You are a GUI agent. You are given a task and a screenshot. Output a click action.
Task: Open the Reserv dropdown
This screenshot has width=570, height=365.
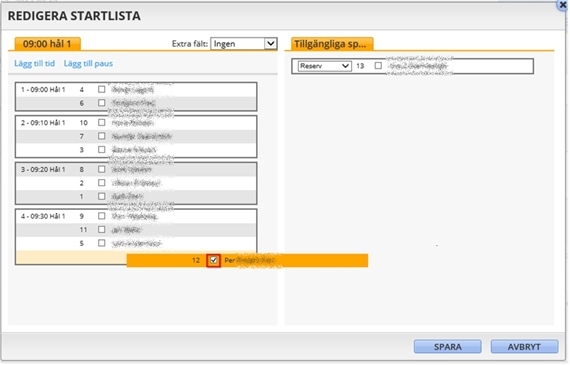pos(325,66)
